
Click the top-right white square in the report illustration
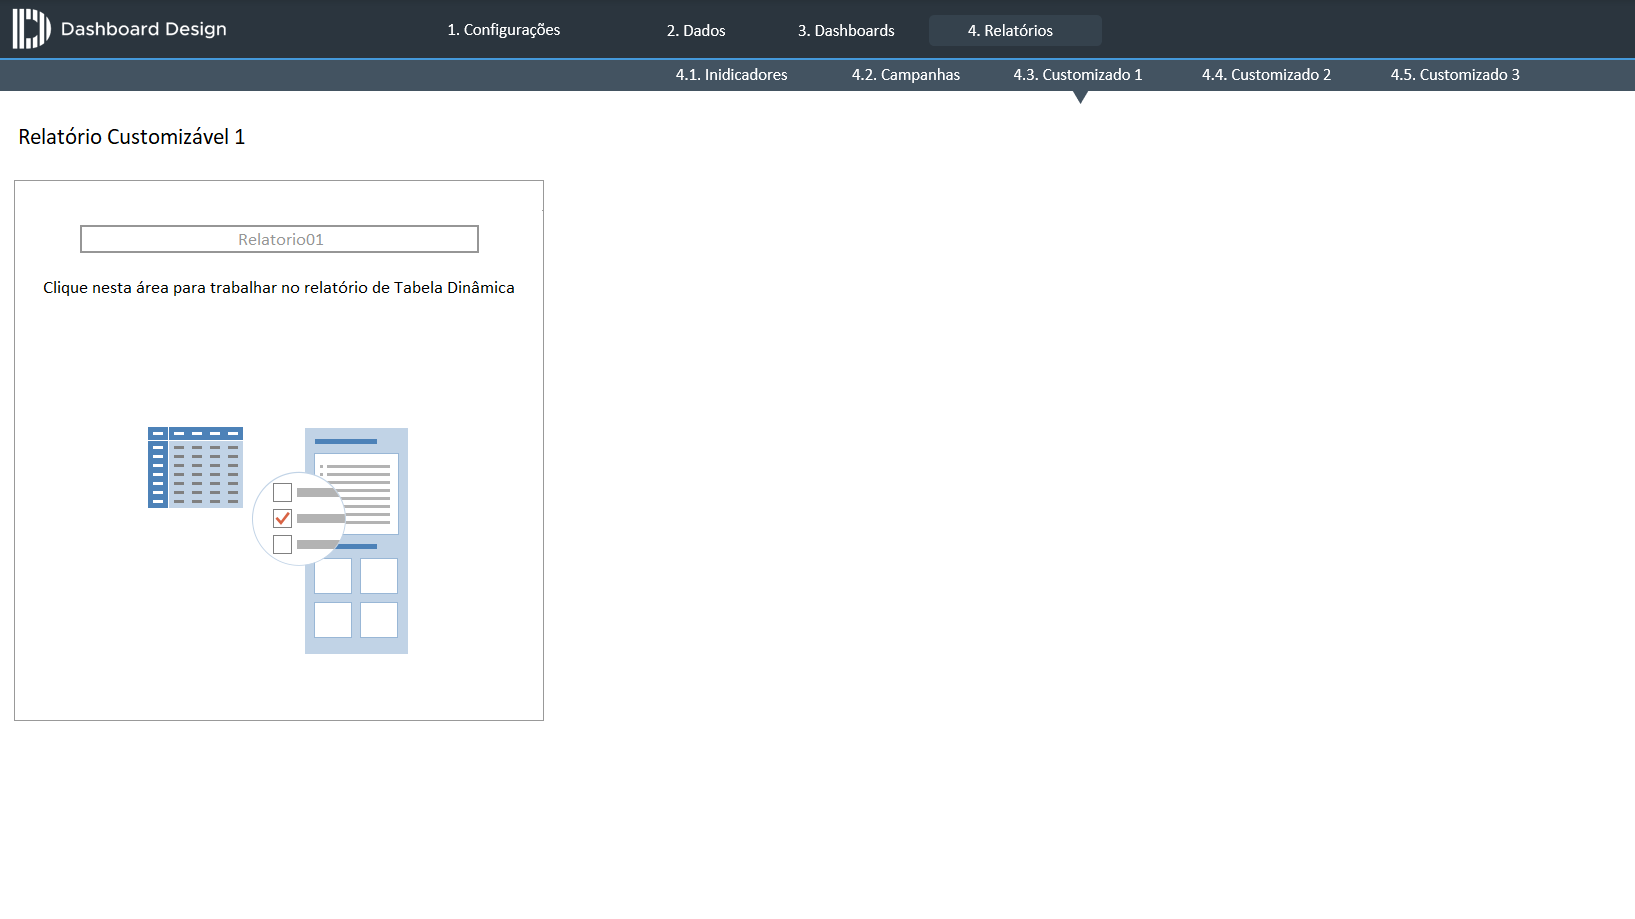point(379,576)
